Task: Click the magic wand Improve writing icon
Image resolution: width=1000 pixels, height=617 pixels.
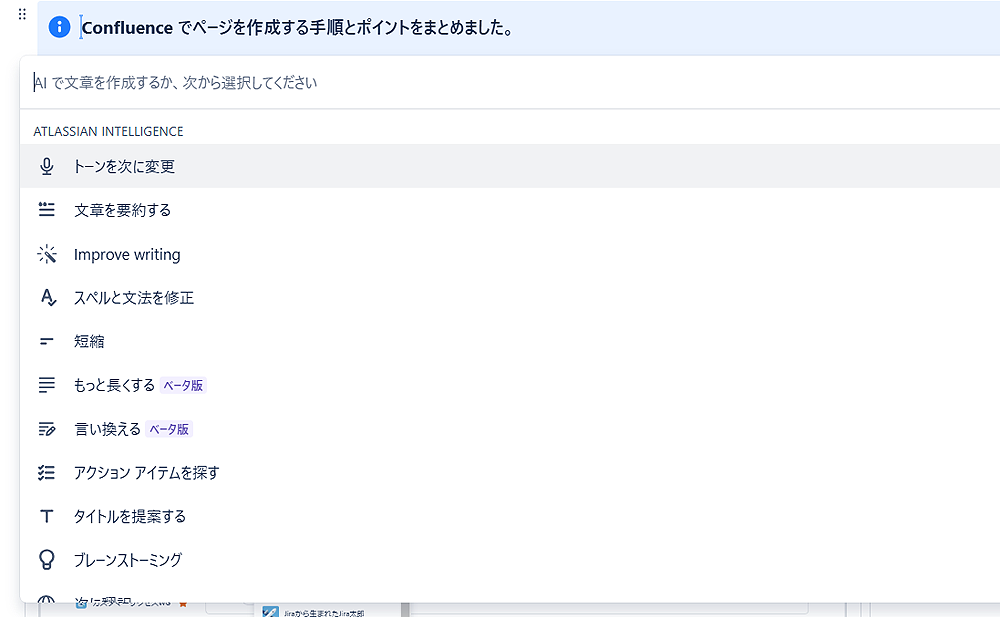Action: [x=47, y=254]
